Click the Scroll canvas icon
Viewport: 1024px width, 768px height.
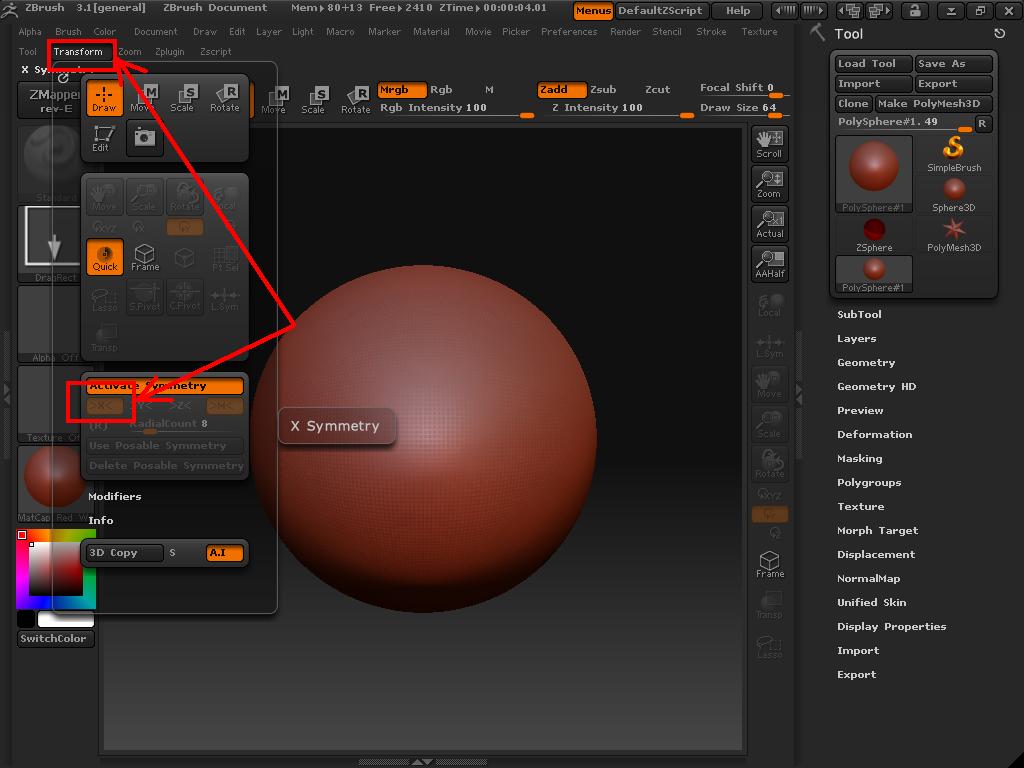pyautogui.click(x=769, y=143)
